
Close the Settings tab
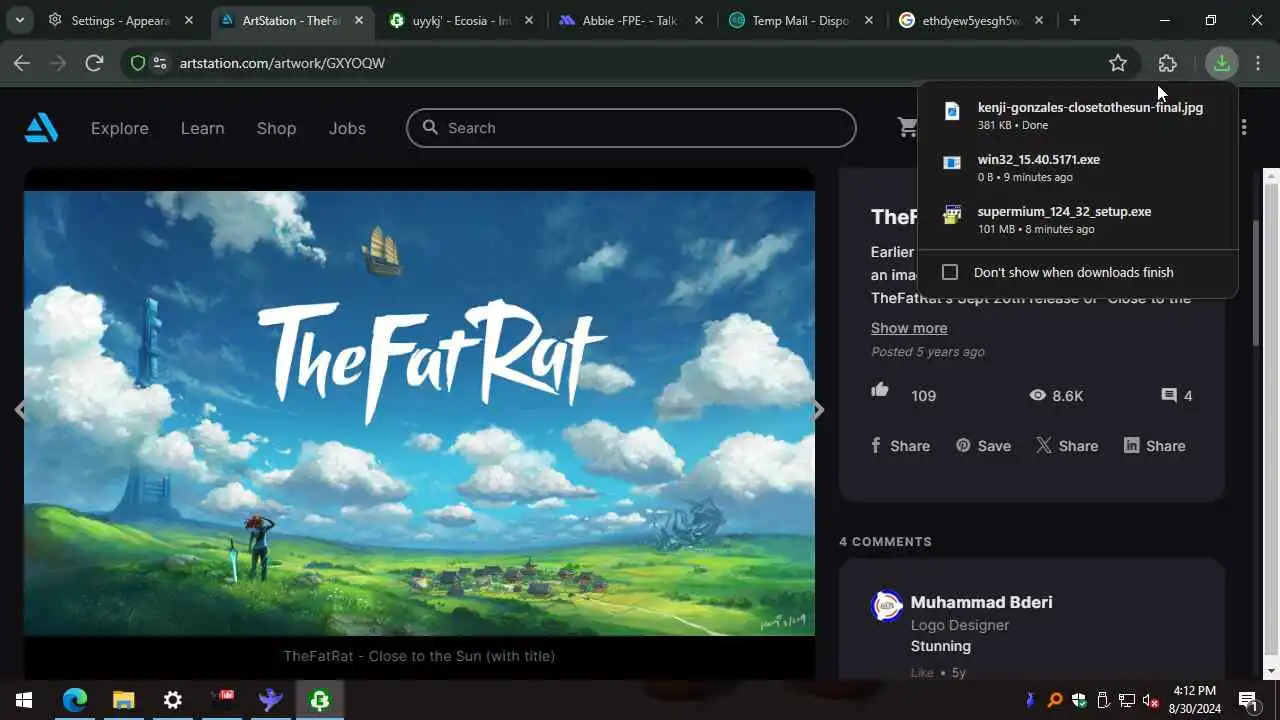[x=189, y=20]
